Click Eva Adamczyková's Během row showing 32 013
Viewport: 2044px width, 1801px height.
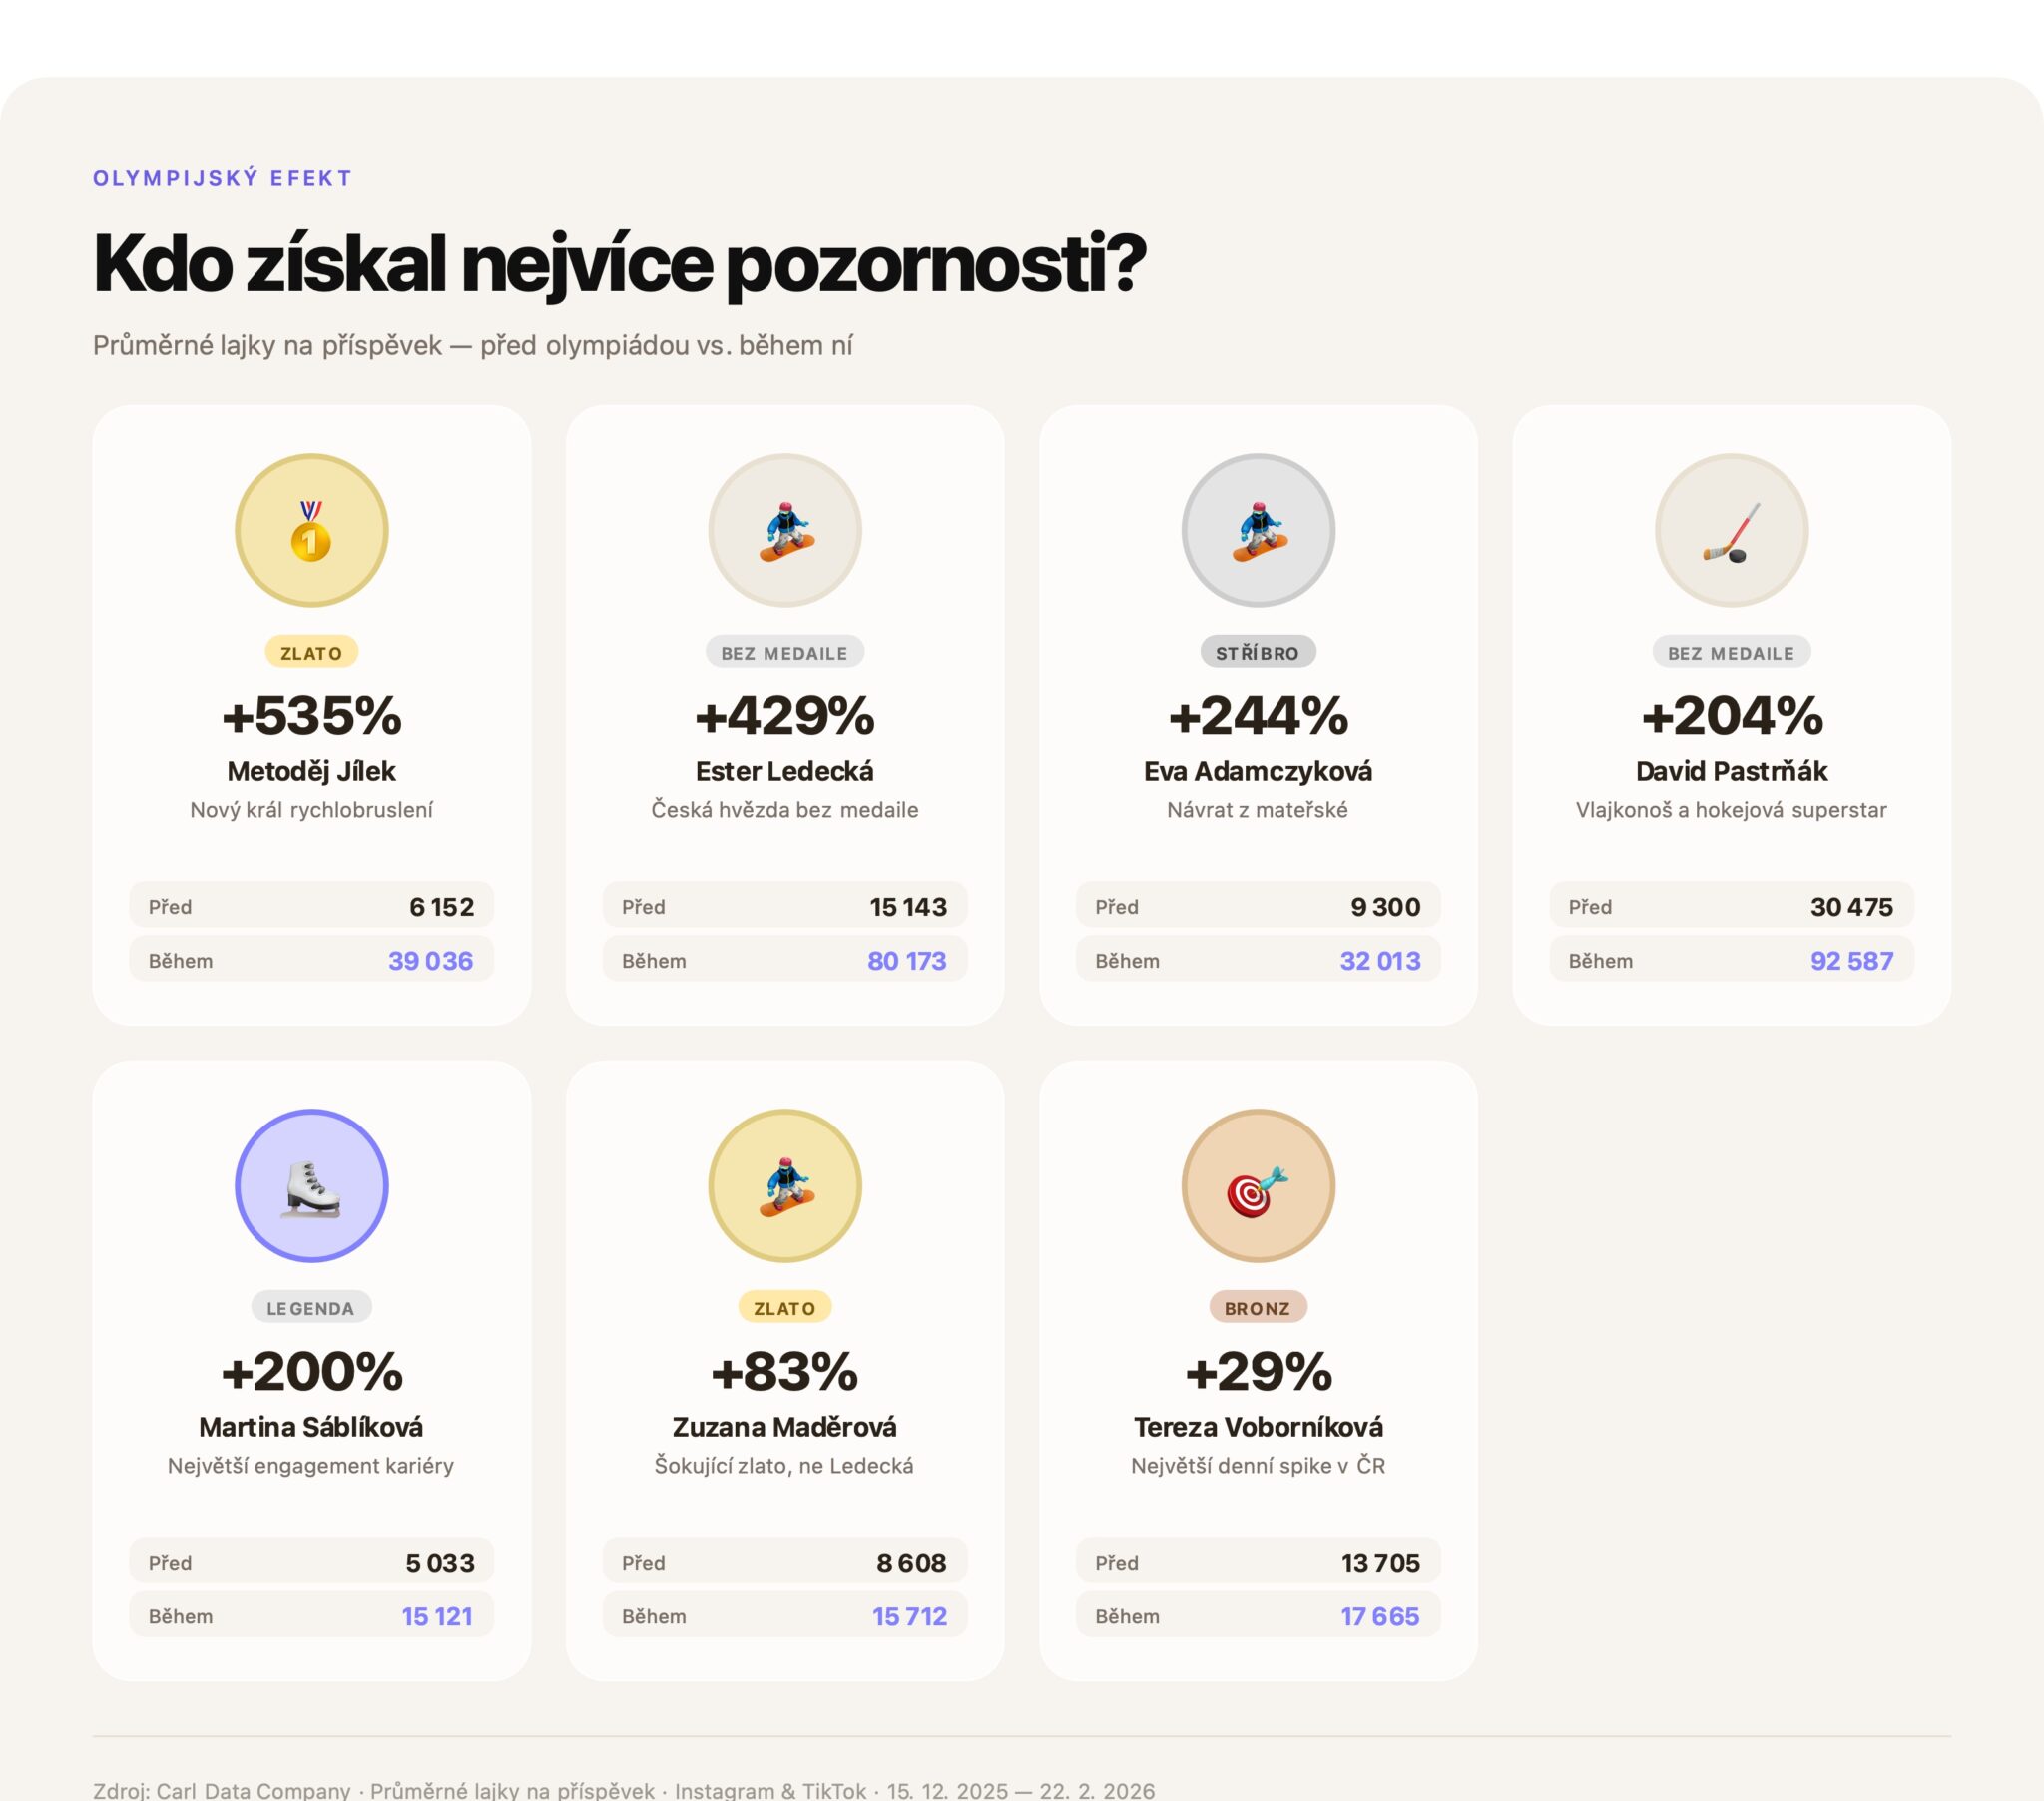click(x=1257, y=960)
